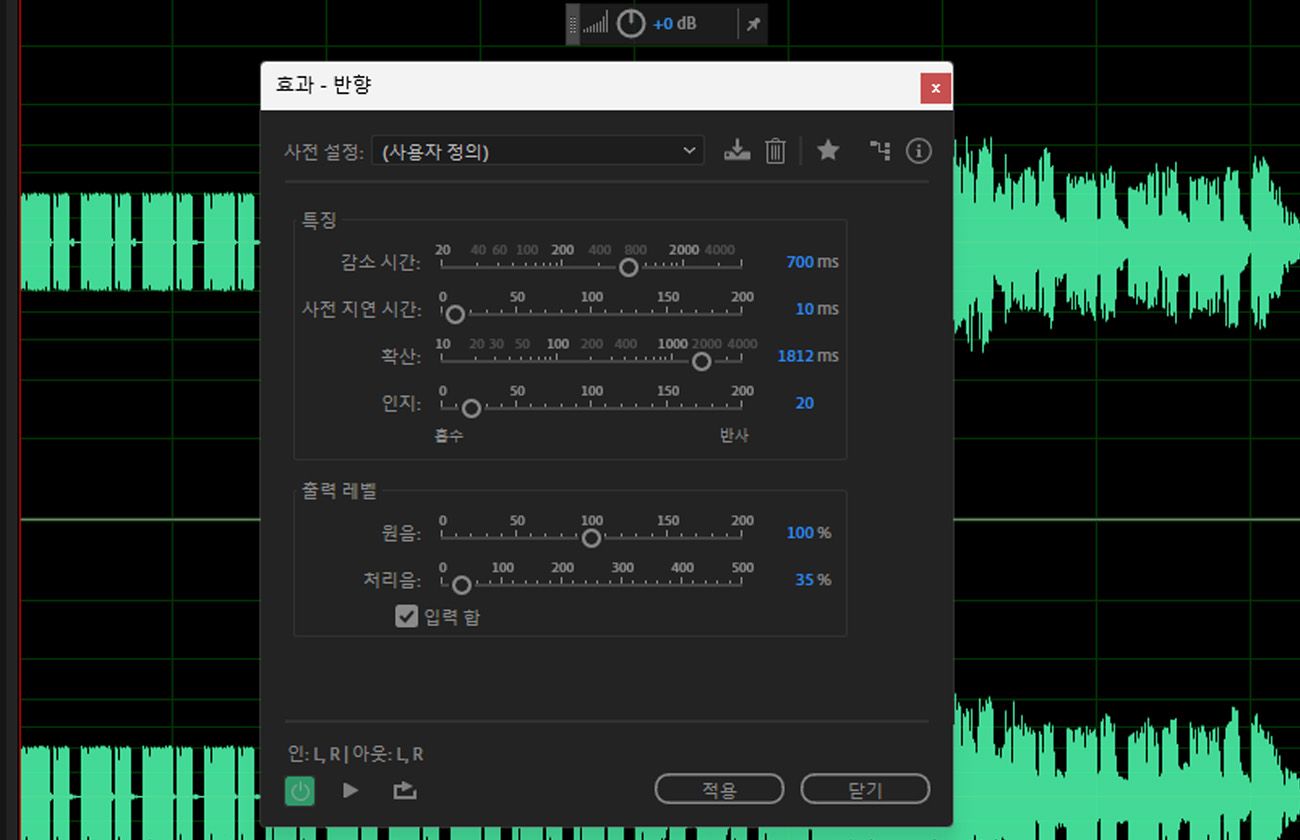1300x840 pixels.
Task: Expand the preset list arrow
Action: [688, 150]
